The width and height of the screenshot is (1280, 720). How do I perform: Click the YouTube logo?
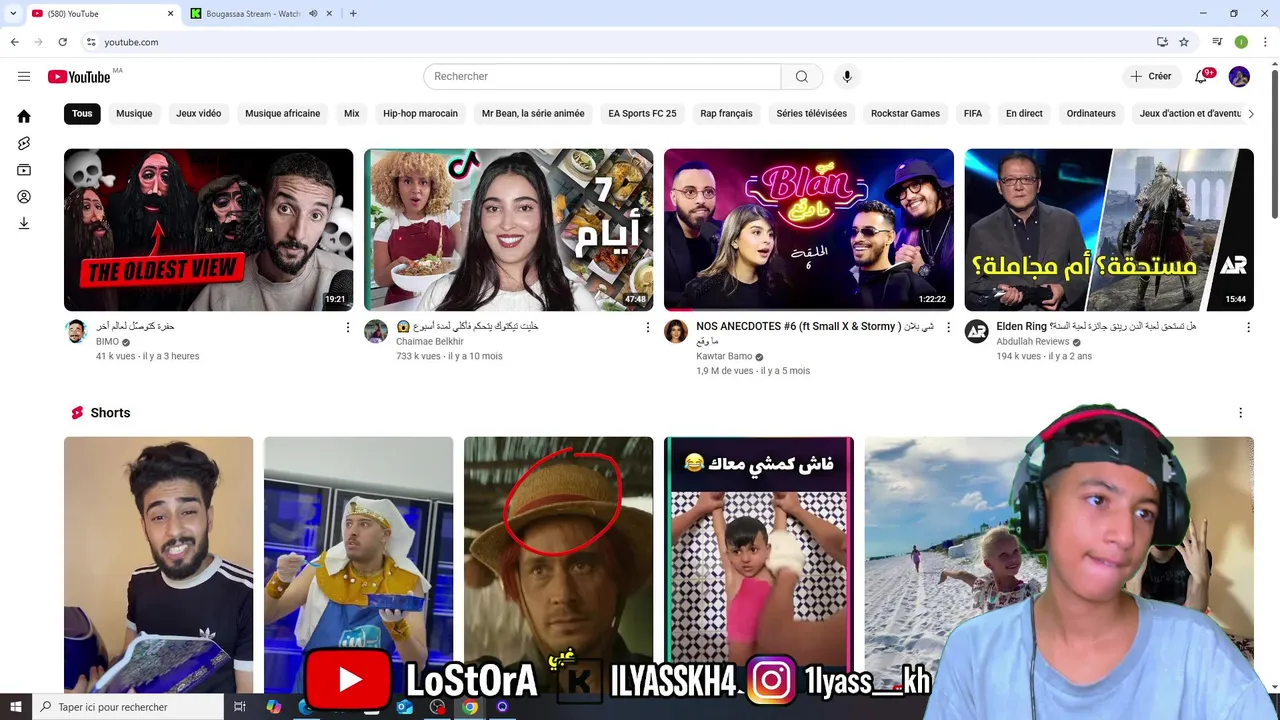click(79, 77)
